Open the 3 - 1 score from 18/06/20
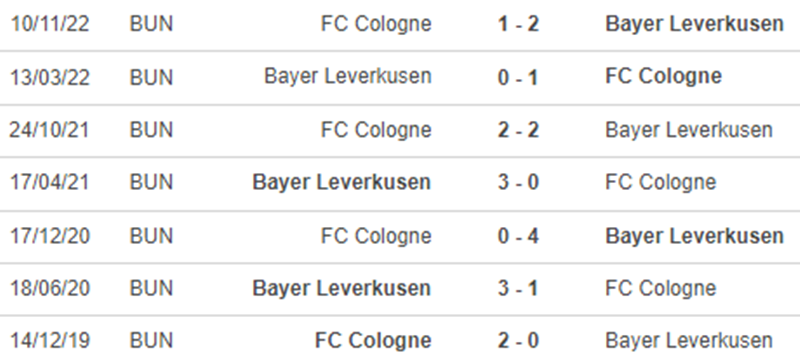 518,289
